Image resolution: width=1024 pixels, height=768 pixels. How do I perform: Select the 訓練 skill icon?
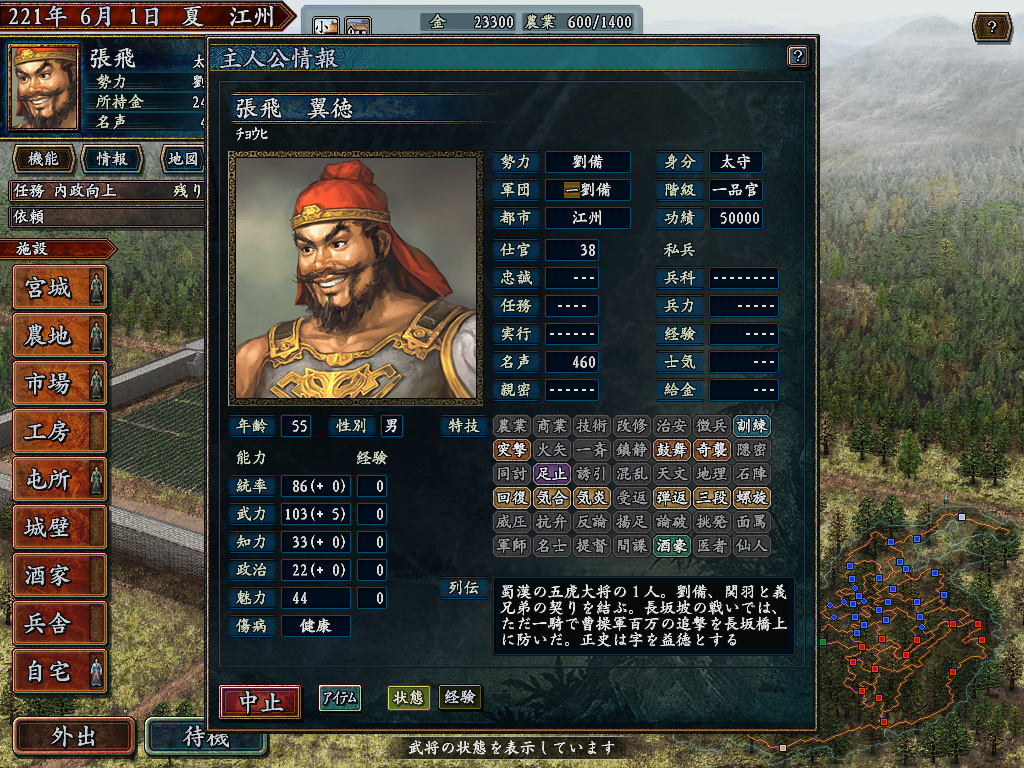[751, 426]
